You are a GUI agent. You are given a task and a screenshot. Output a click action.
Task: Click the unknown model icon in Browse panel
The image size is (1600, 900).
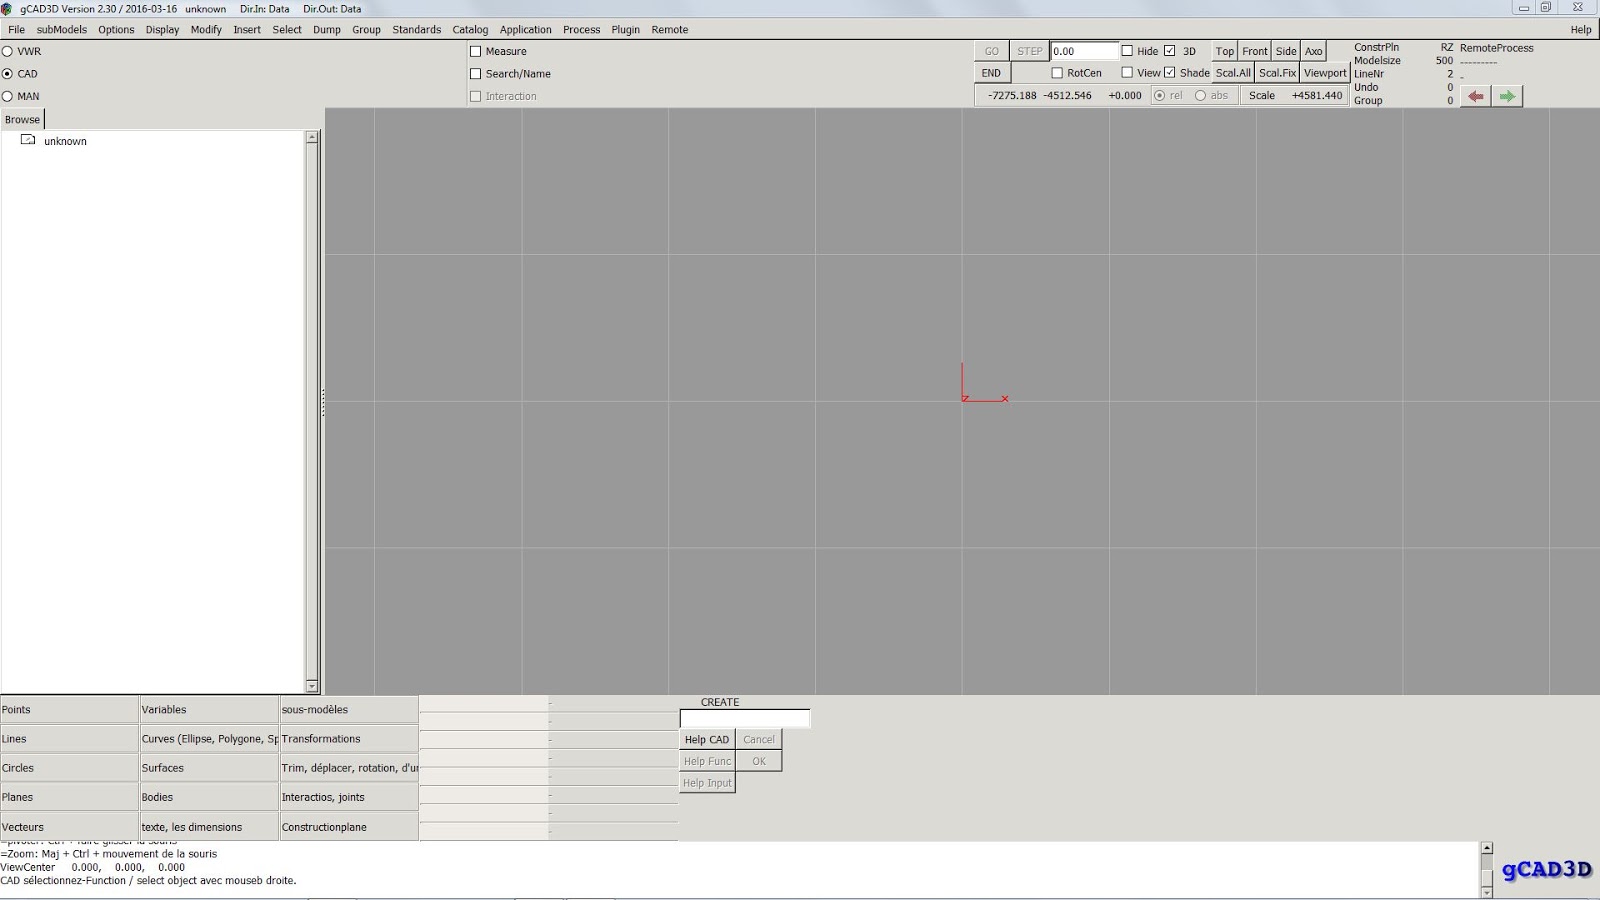[30, 141]
